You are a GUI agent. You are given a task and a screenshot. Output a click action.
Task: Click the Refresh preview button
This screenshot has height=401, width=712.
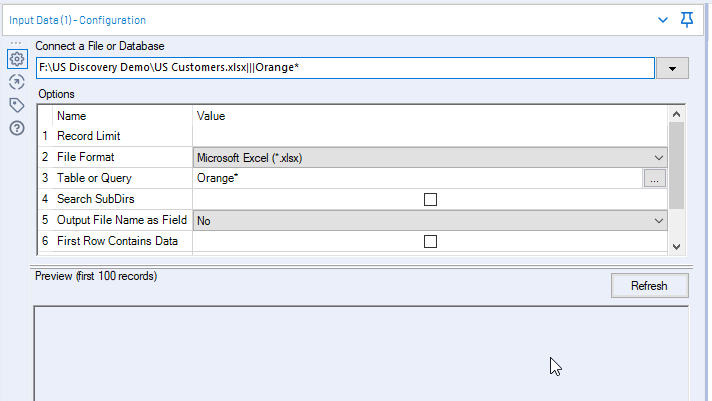click(649, 286)
